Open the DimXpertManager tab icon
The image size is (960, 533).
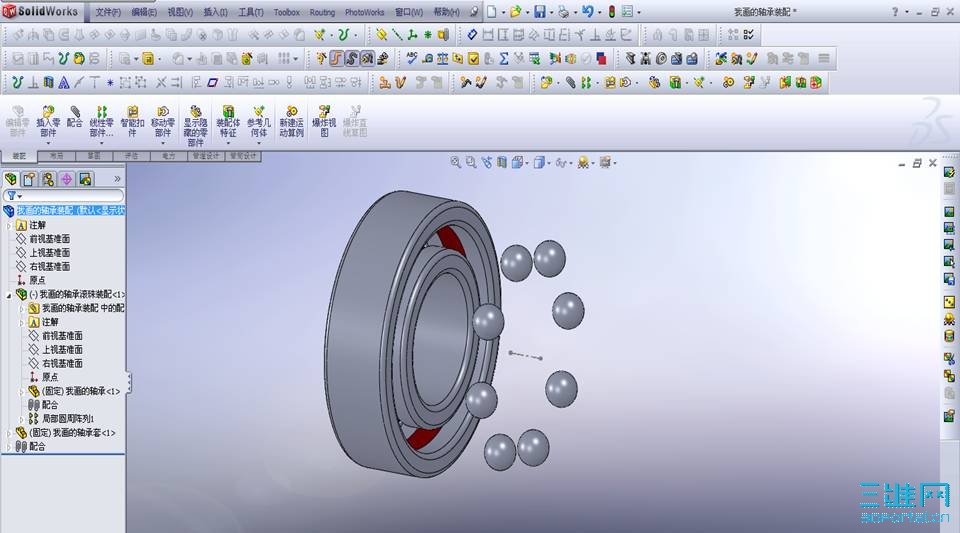click(x=66, y=179)
